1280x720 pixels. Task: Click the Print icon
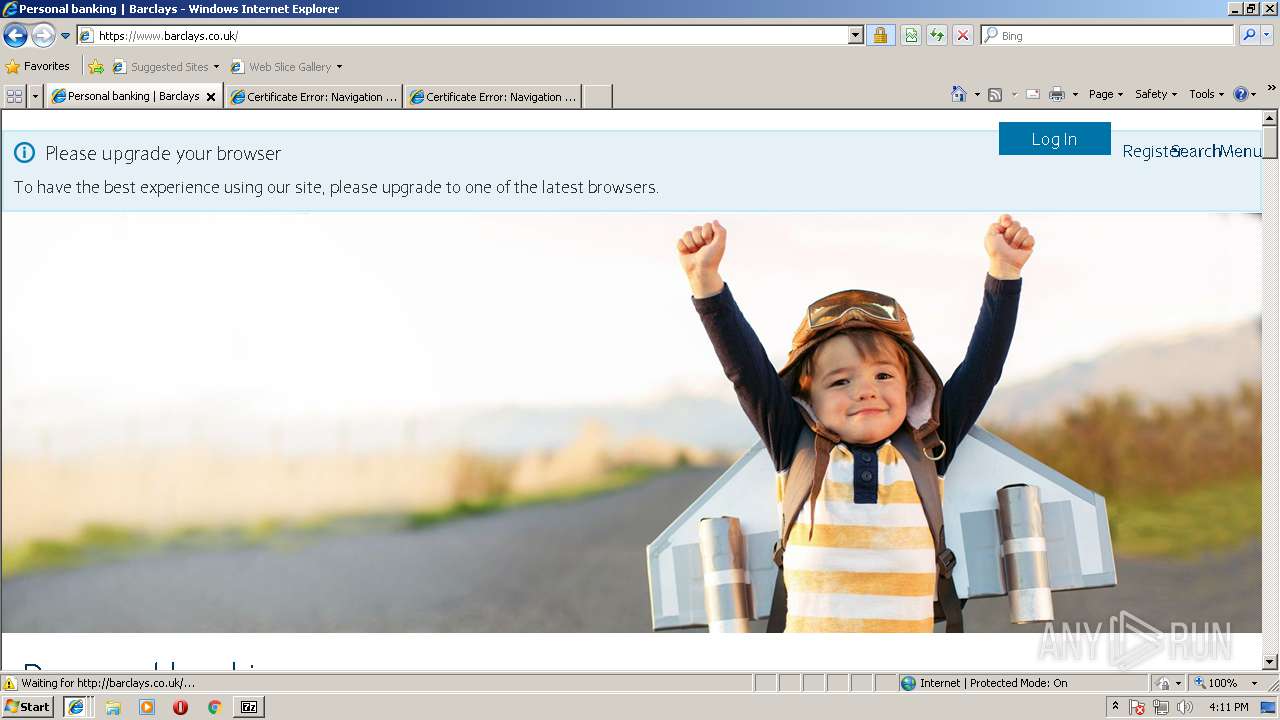(1057, 94)
